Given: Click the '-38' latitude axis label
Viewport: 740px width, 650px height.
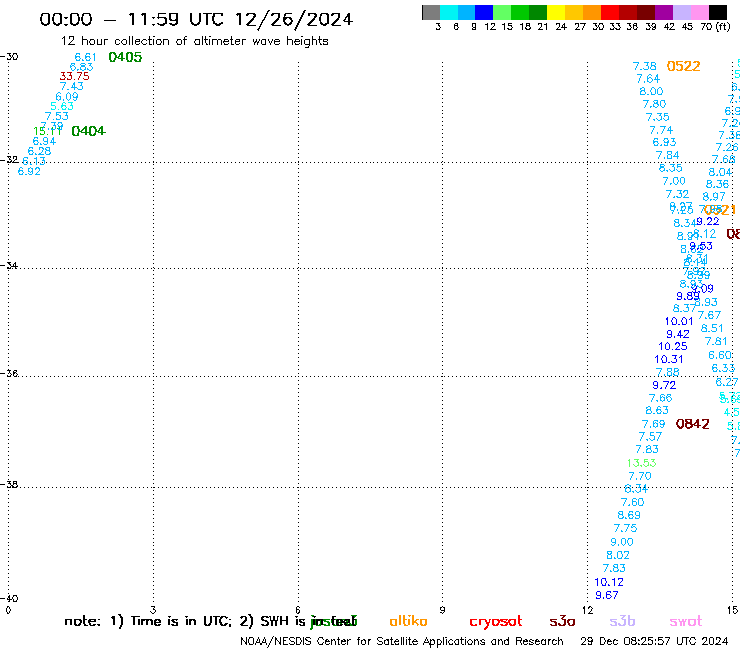Looking at the screenshot, I should 9,485.
